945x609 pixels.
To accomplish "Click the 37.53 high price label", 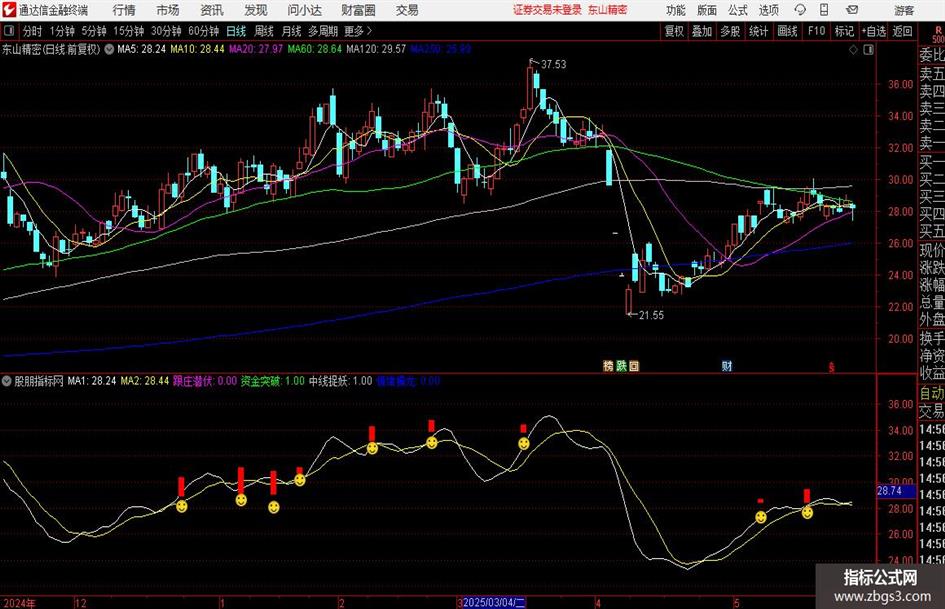I will coord(554,64).
